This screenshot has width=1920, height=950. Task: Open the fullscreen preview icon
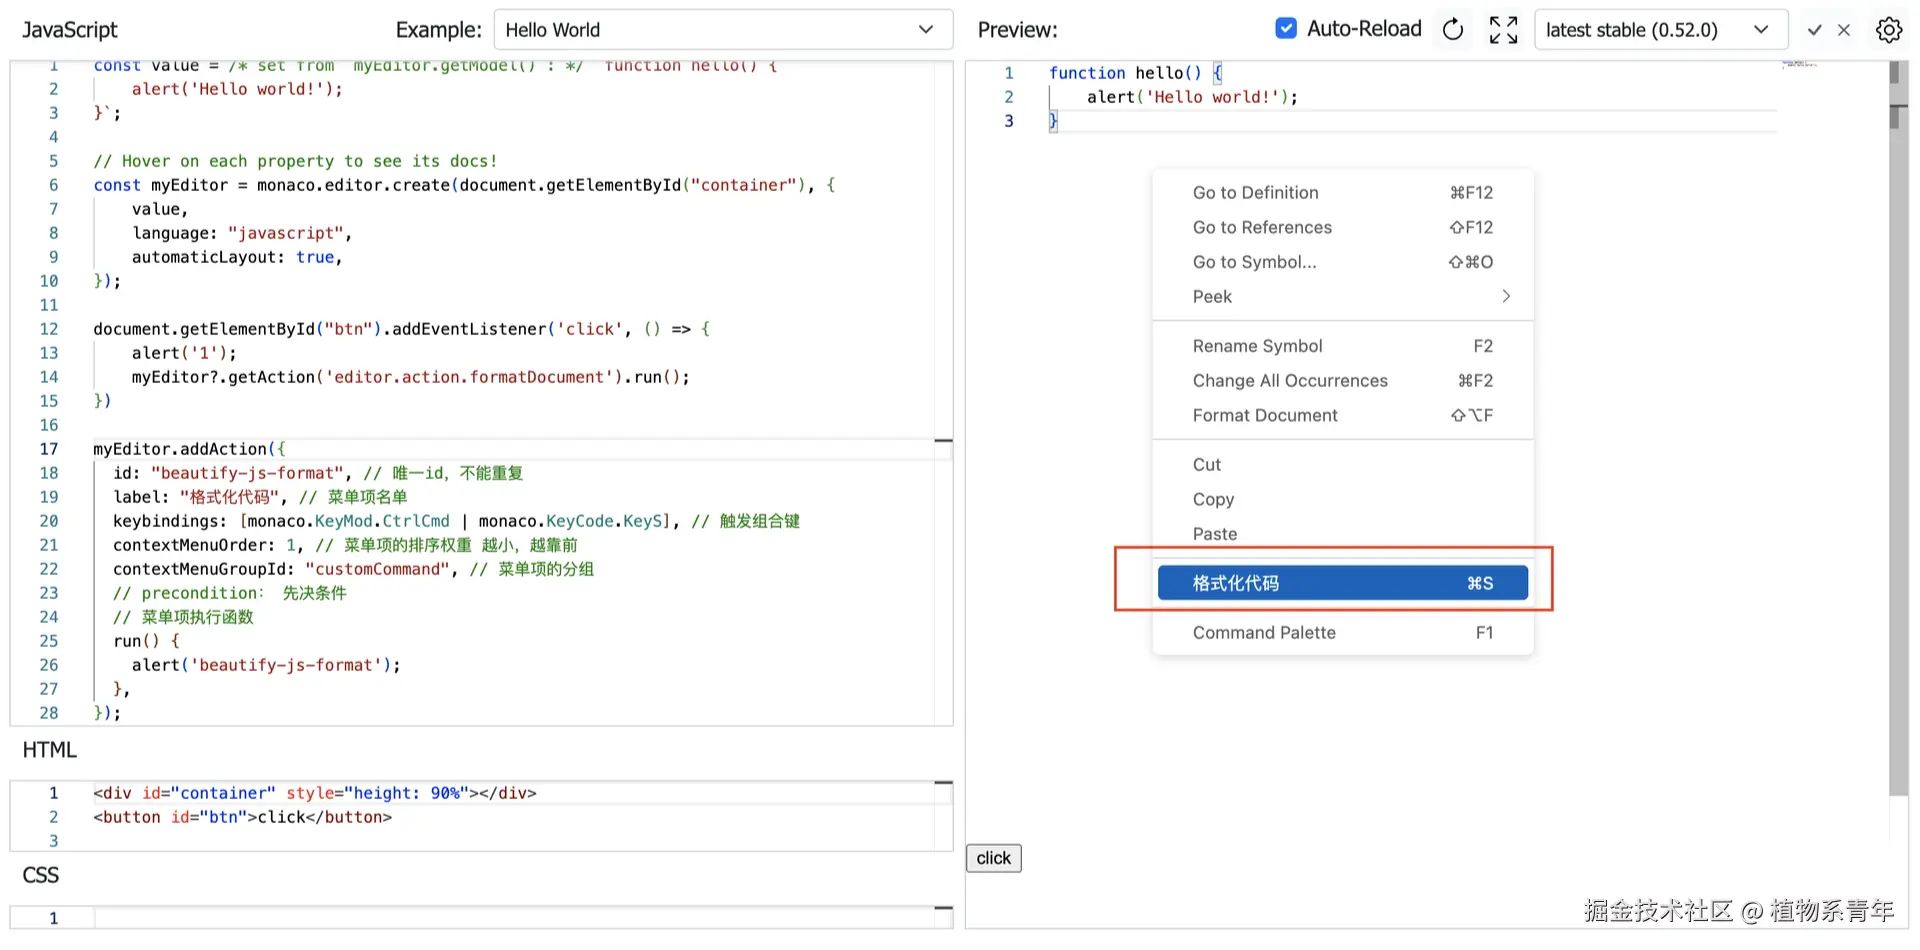pyautogui.click(x=1503, y=30)
